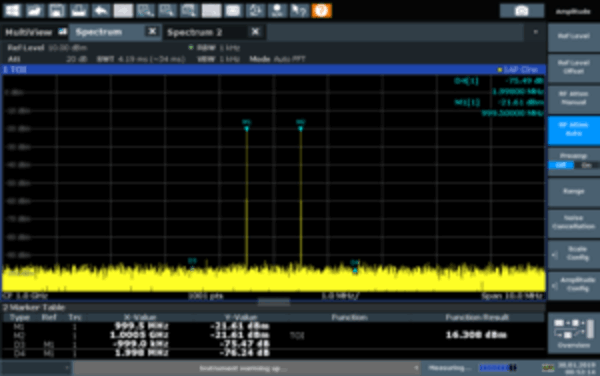Click the Windows start icon in the toolbar
The height and width of the screenshot is (376, 600).
coord(12,10)
